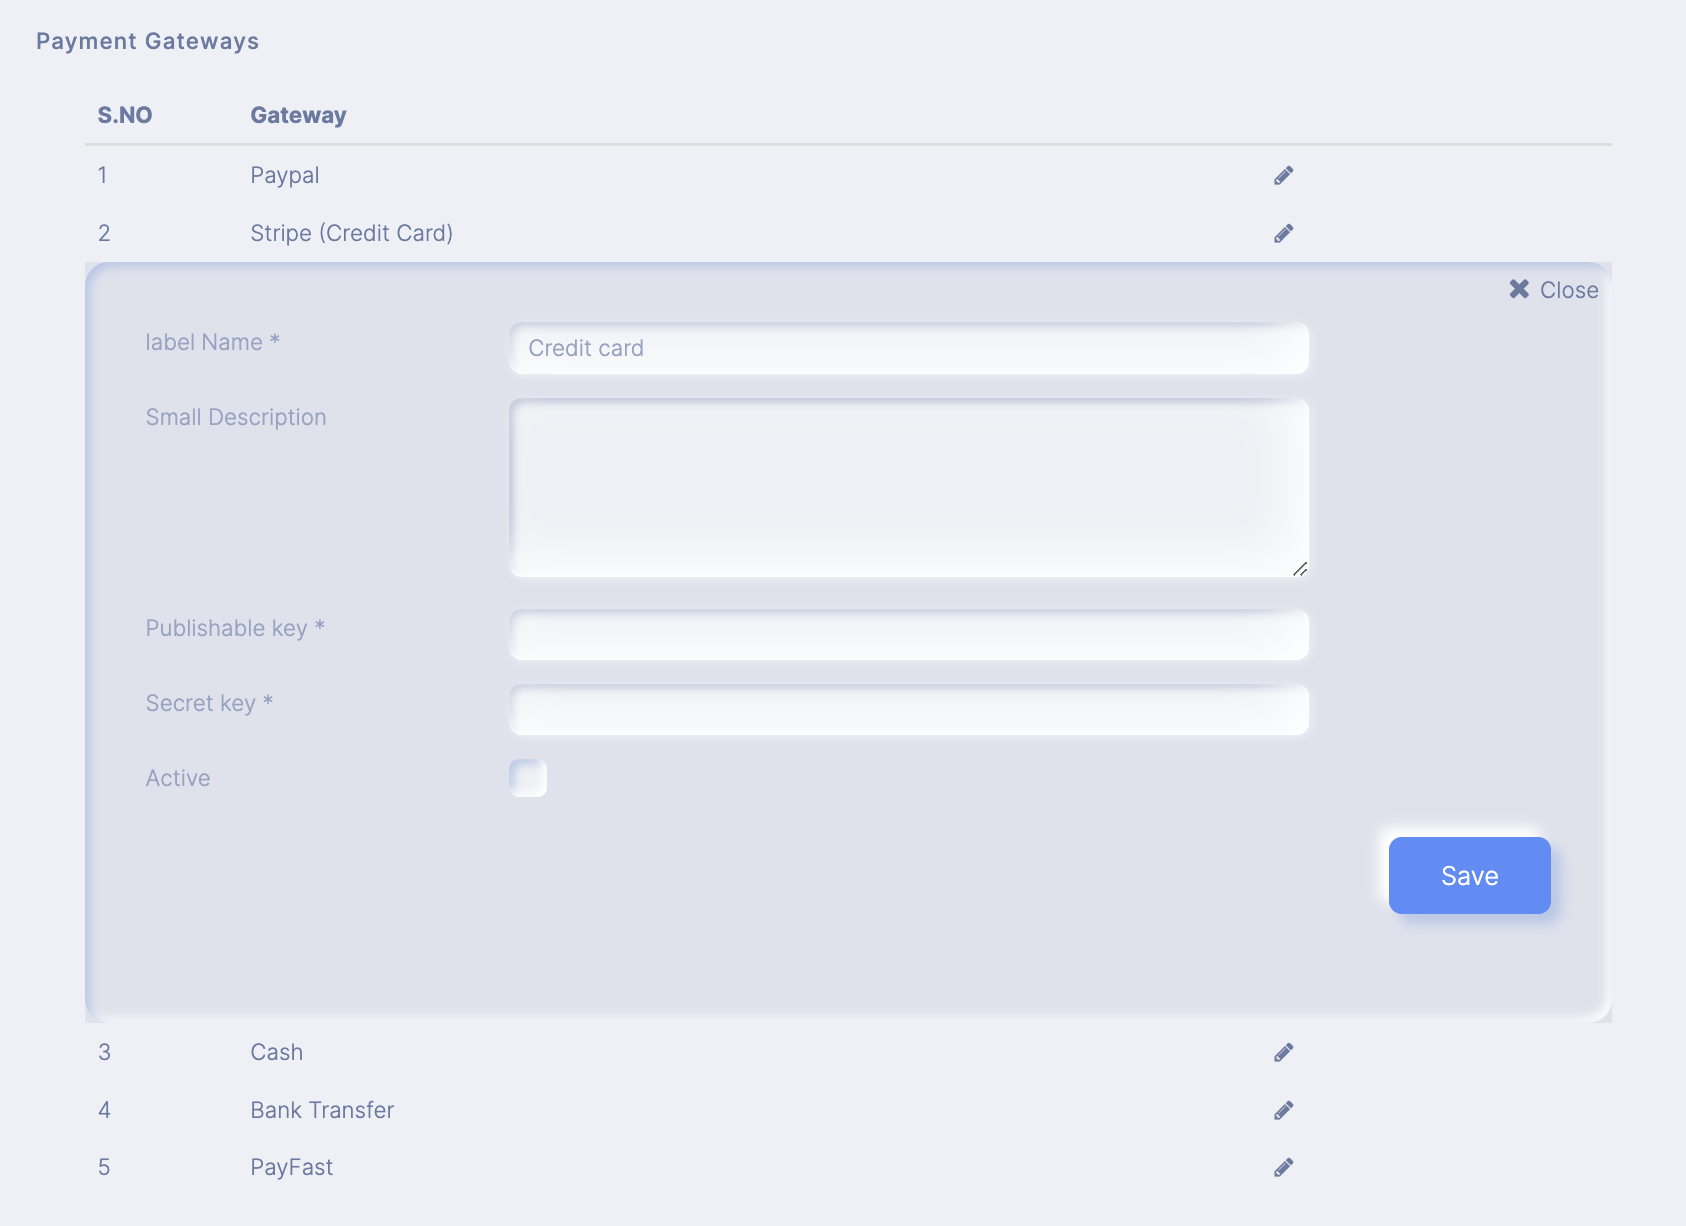1686x1226 pixels.
Task: Click the Small Description label
Action: 236,417
